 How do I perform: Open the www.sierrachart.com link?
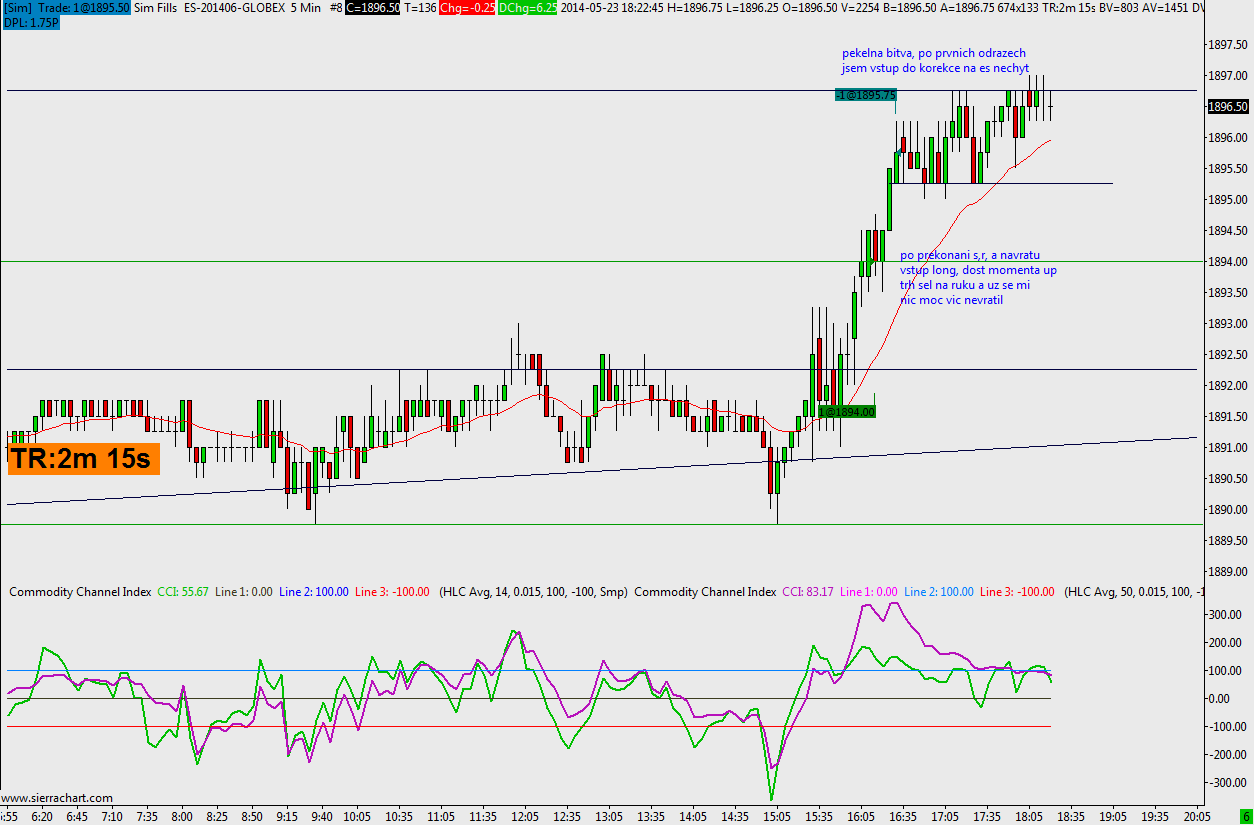tap(57, 798)
